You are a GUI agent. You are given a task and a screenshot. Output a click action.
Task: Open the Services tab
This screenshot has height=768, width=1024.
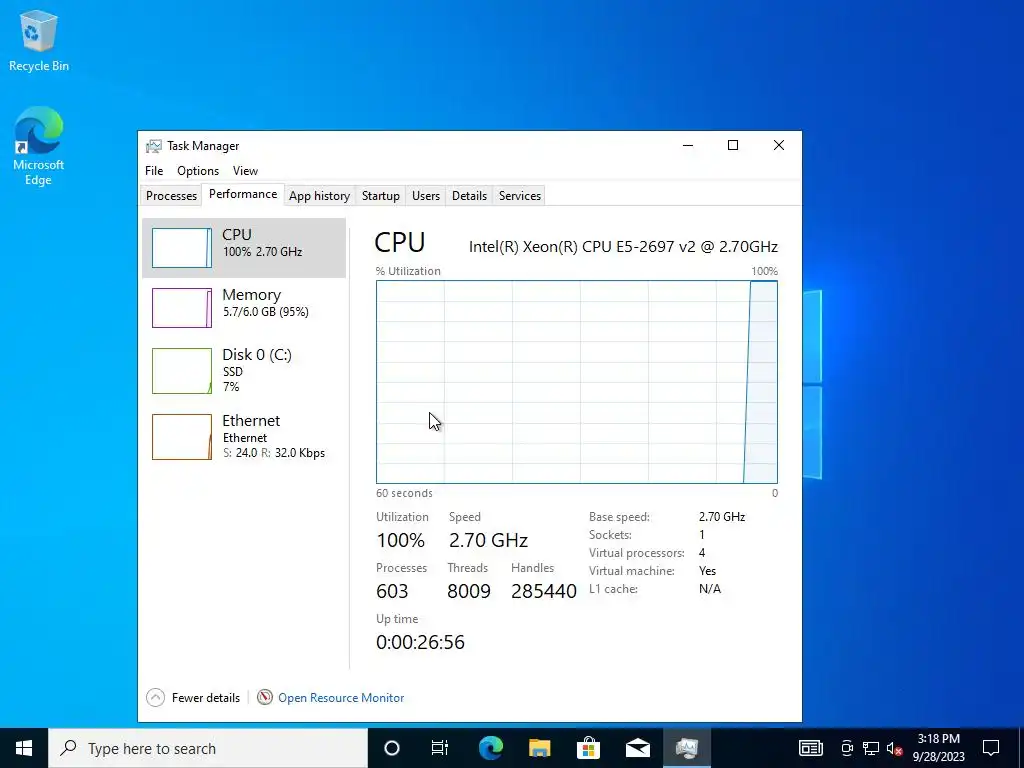(520, 195)
